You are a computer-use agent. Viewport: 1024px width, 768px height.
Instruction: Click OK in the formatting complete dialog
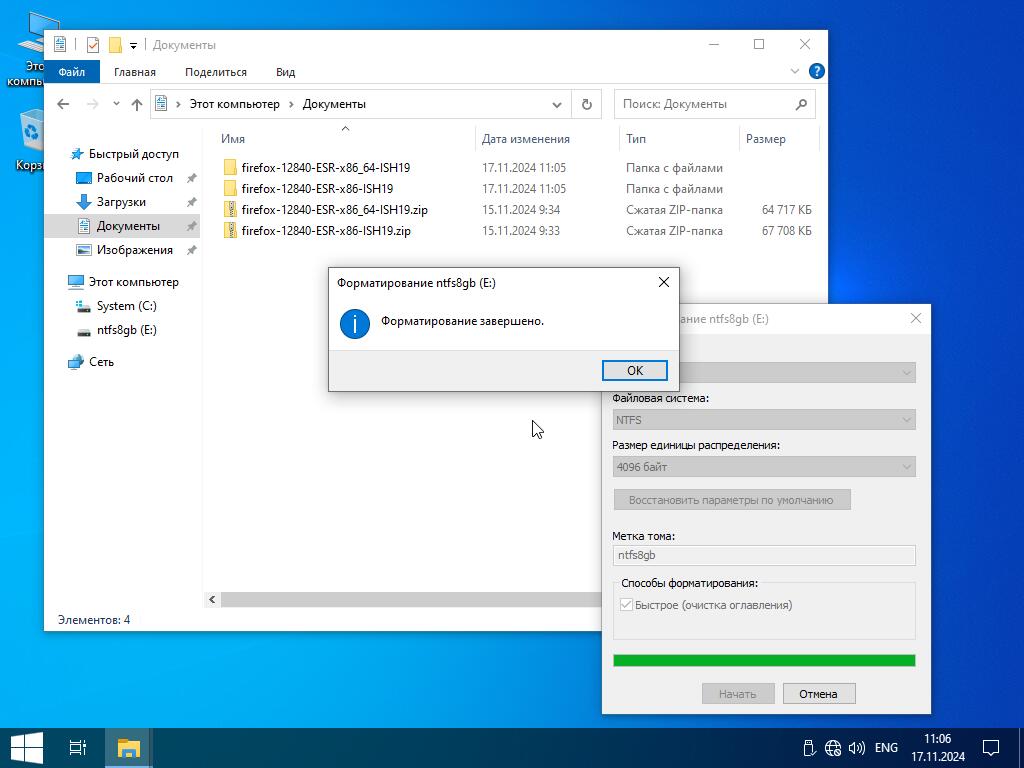pos(634,370)
